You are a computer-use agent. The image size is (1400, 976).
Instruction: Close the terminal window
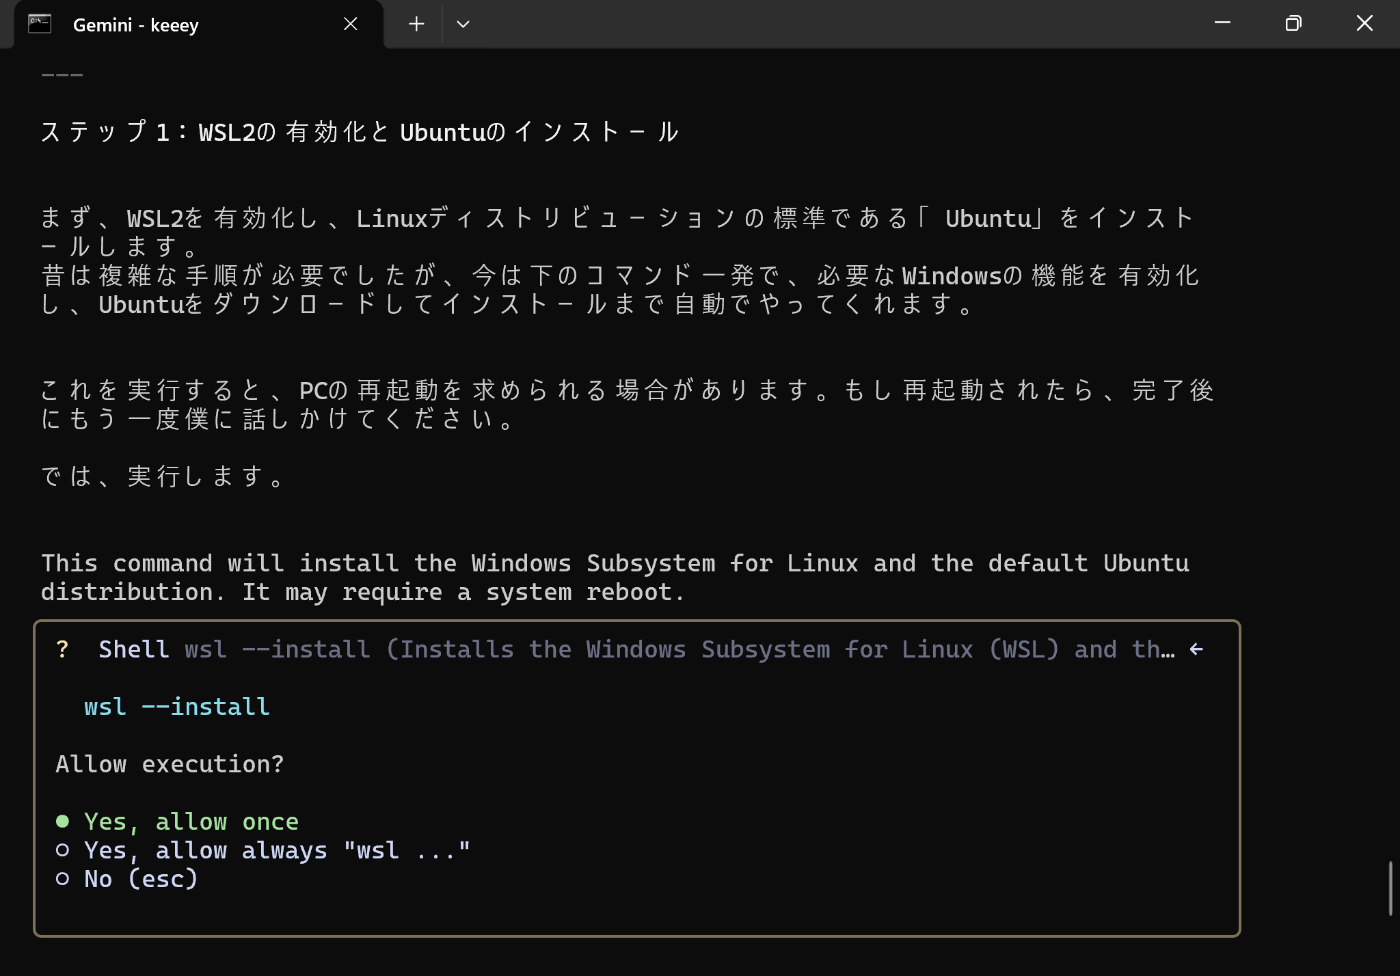pos(1364,23)
